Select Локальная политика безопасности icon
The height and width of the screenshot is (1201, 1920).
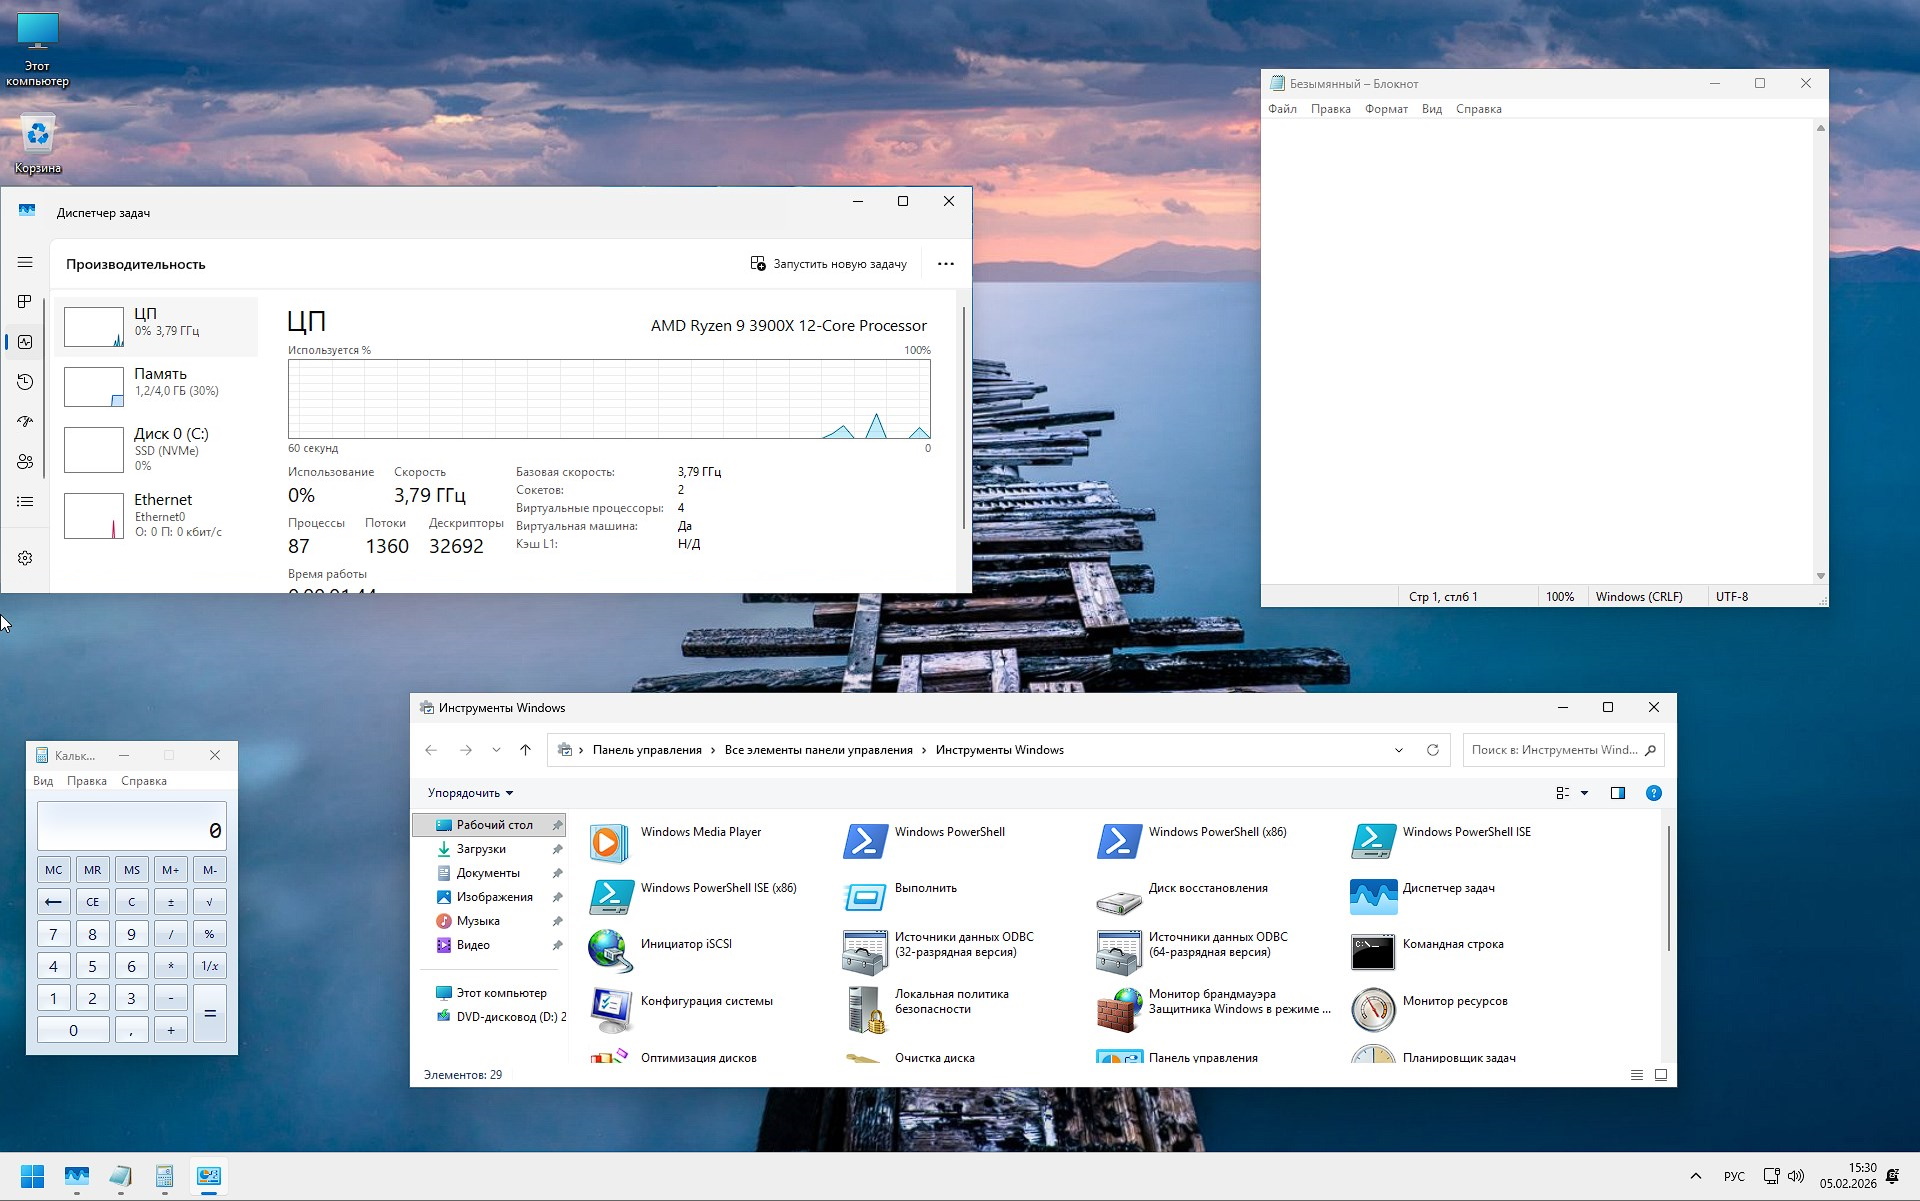click(x=865, y=1010)
